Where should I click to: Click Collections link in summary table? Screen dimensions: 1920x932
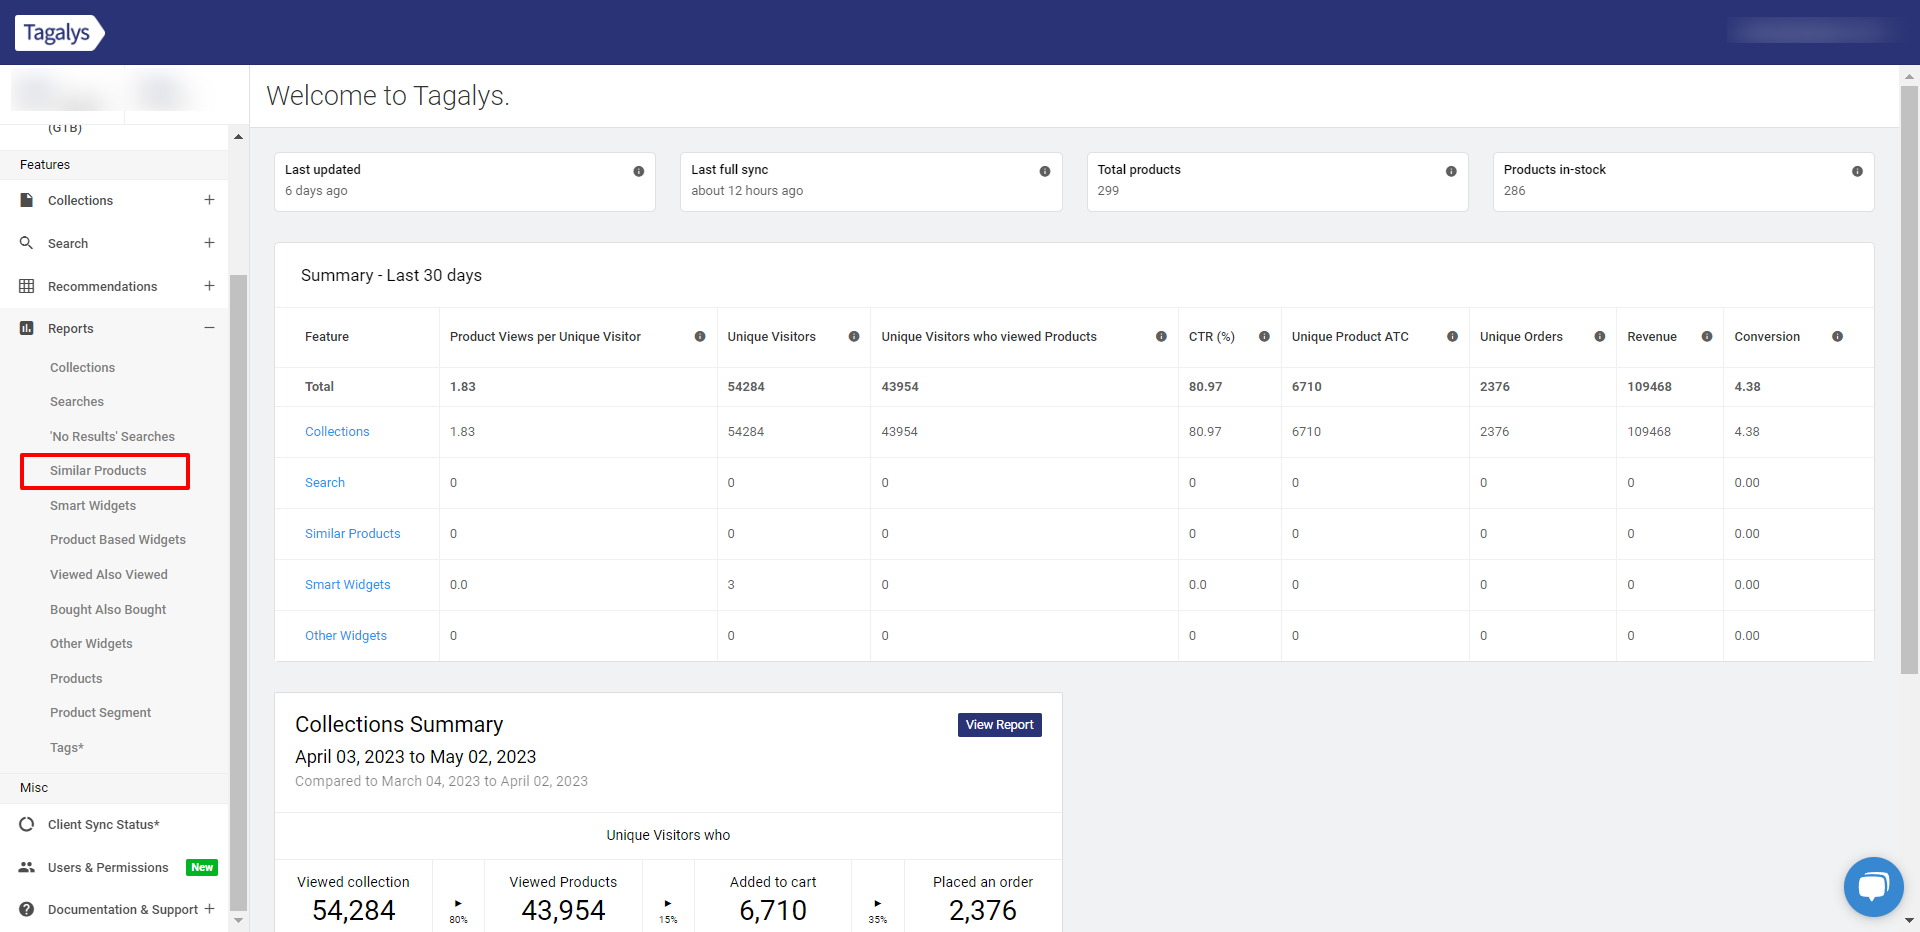[x=337, y=431]
